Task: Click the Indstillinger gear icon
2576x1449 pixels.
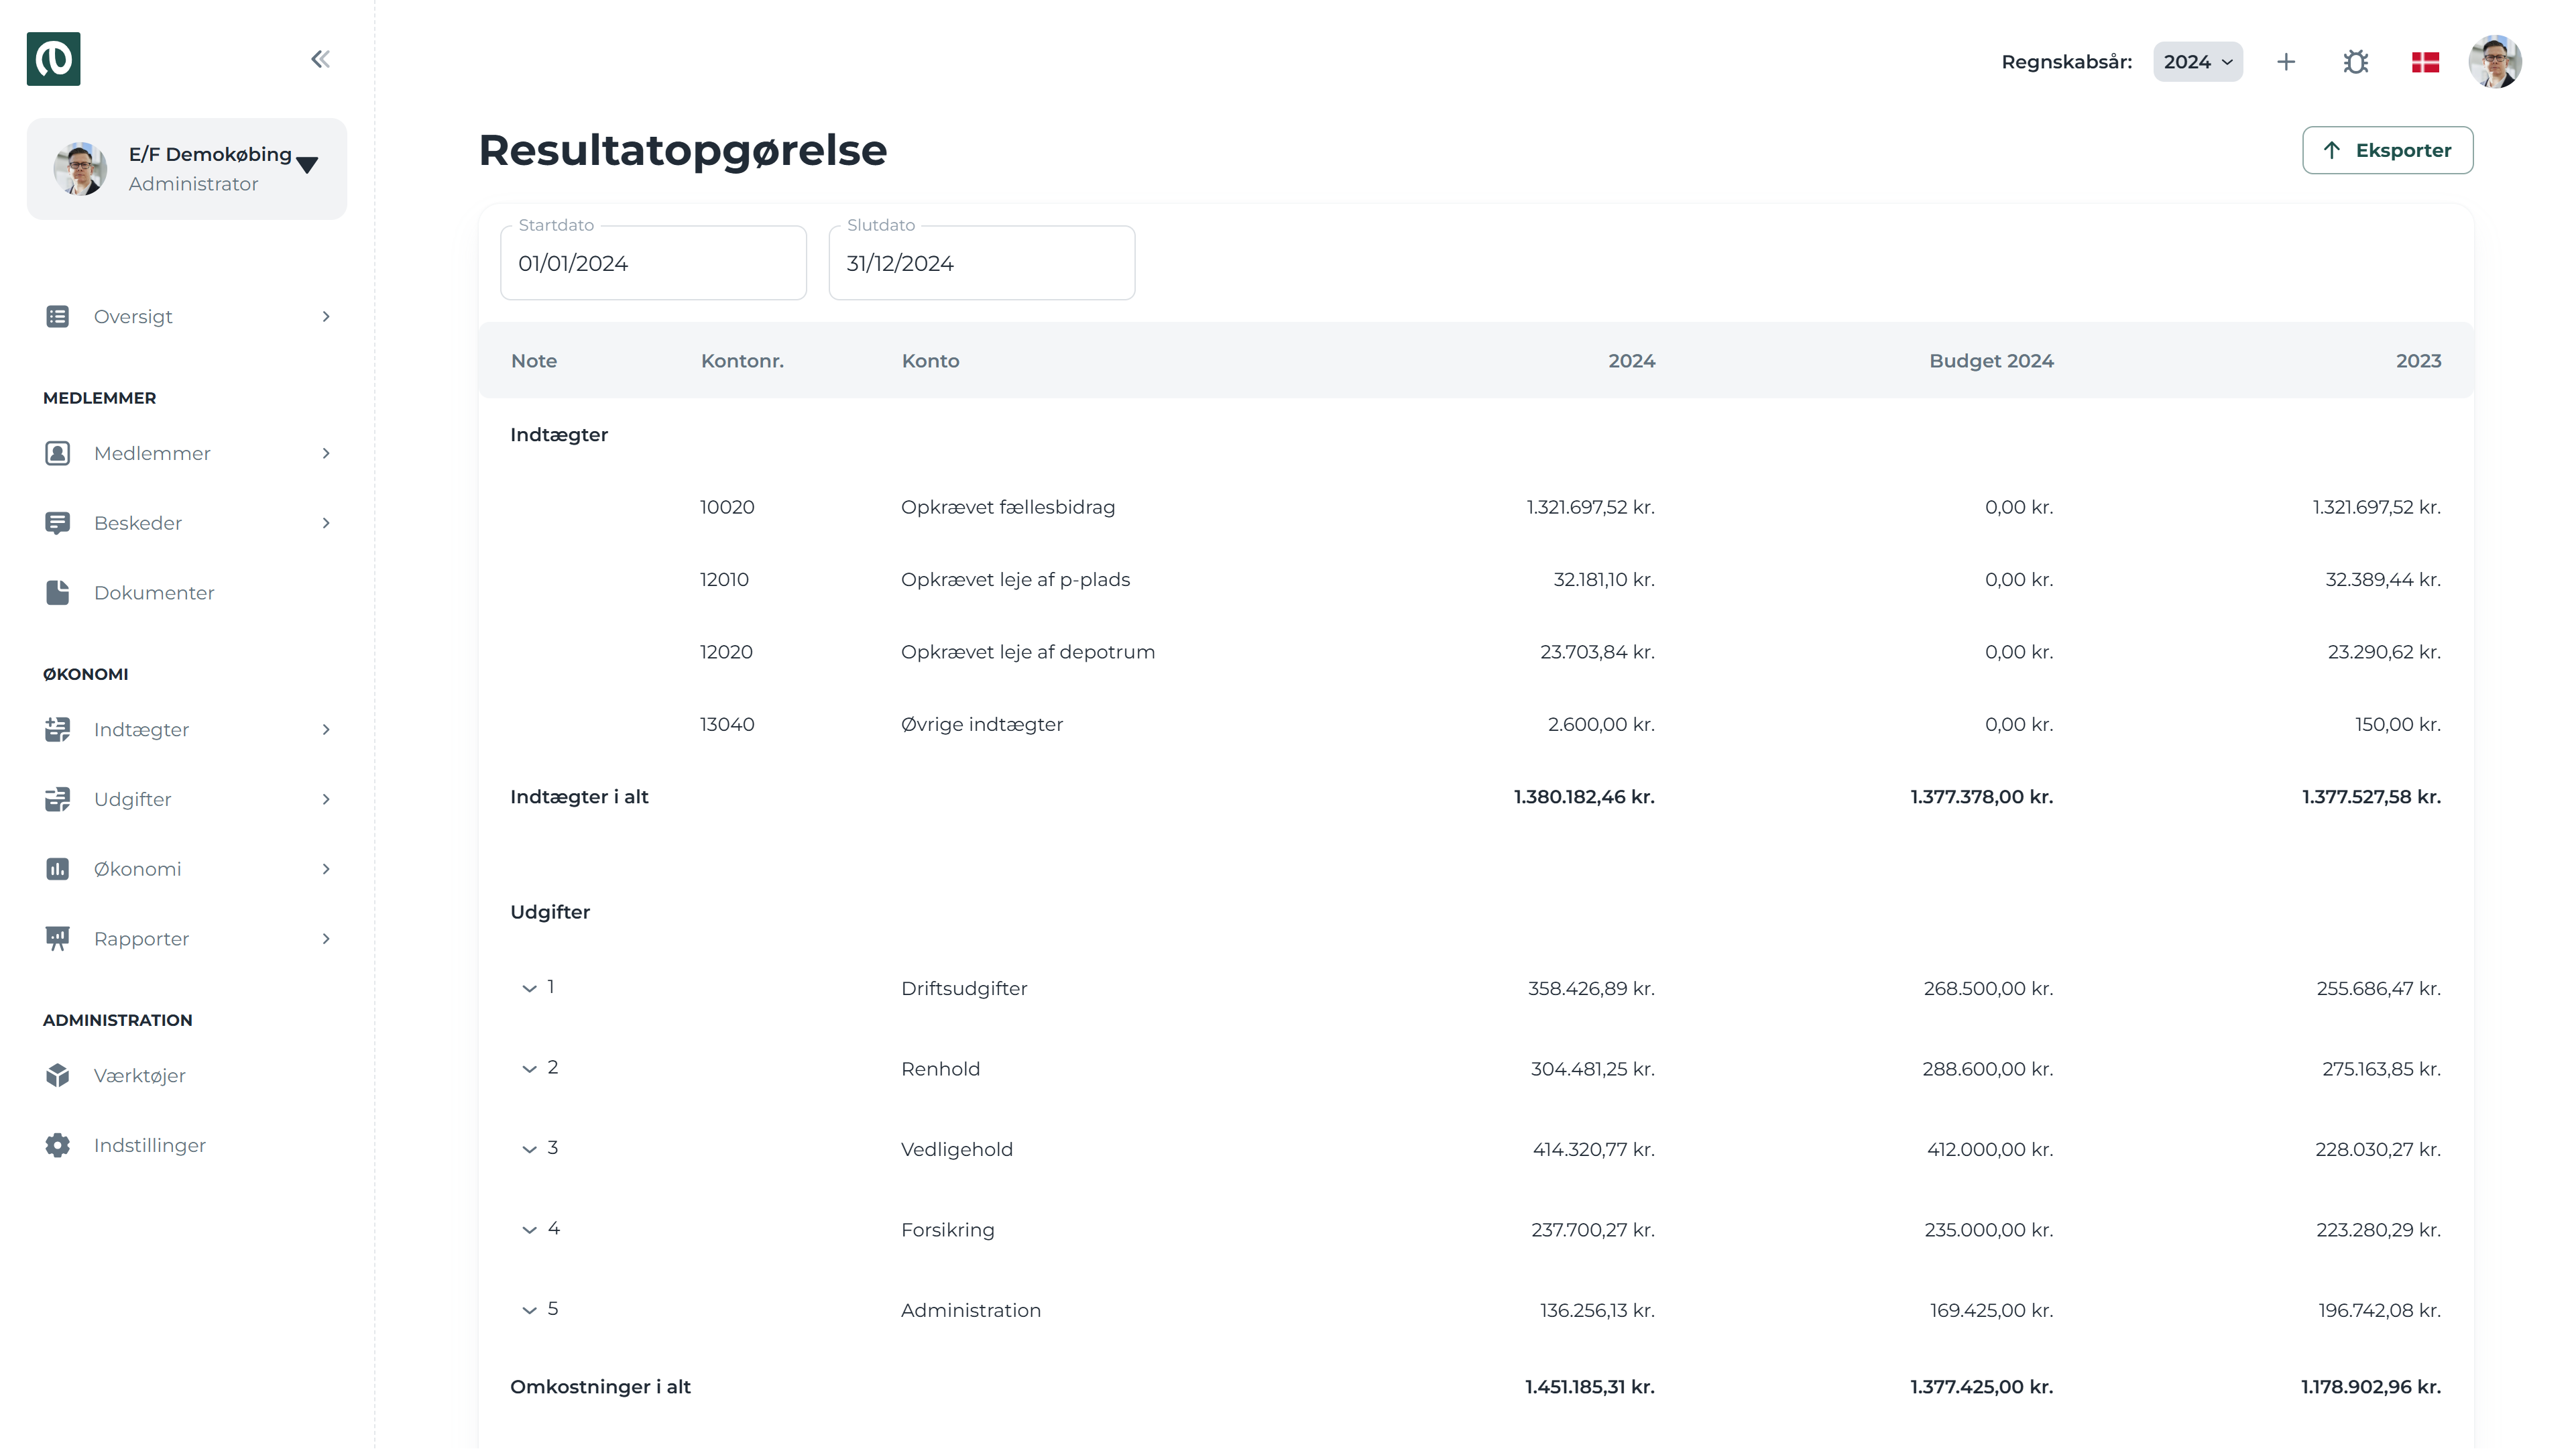Action: tap(58, 1145)
